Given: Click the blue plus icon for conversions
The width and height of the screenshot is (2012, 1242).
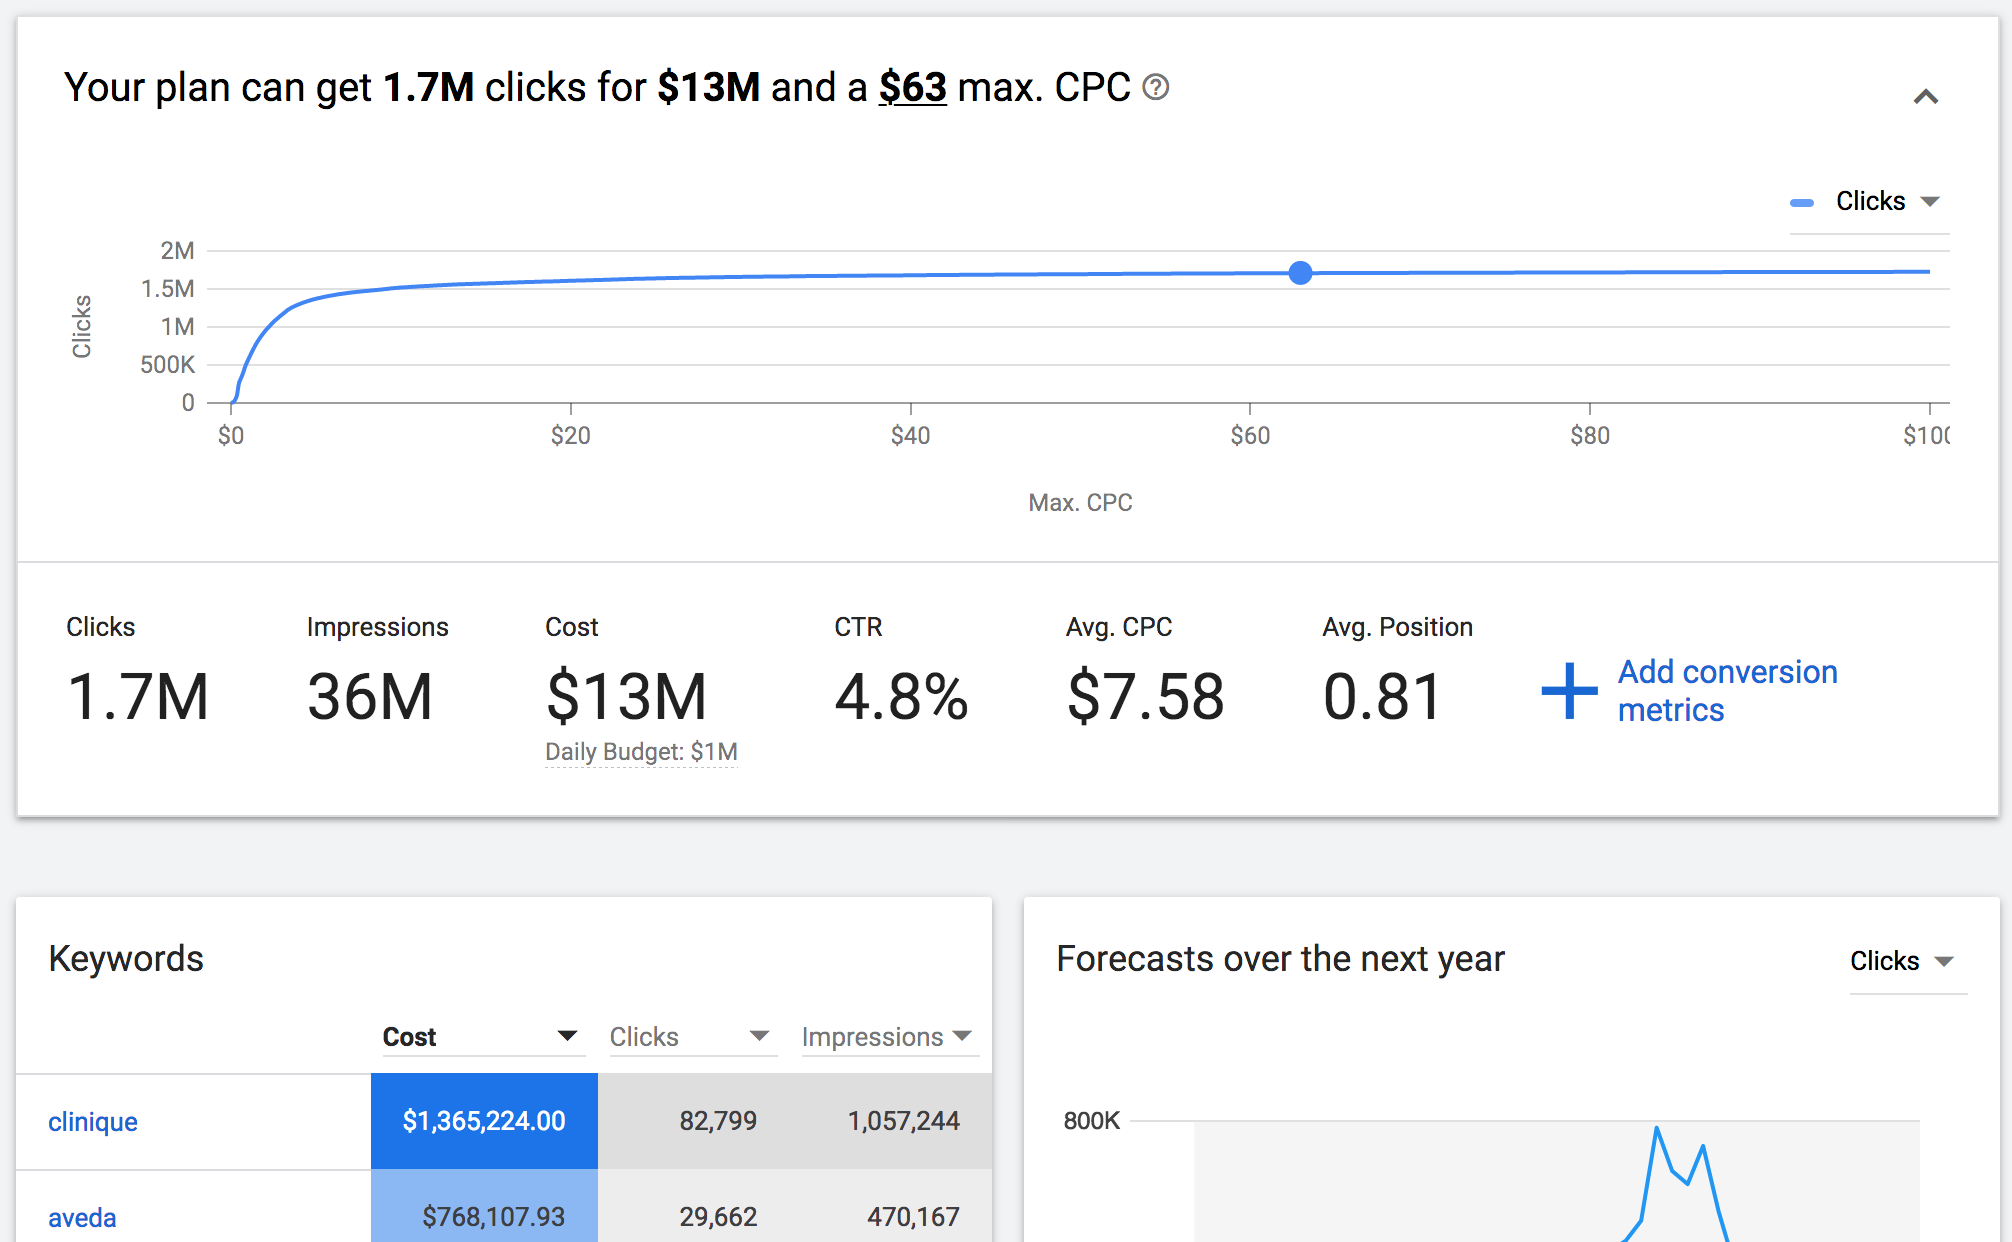Looking at the screenshot, I should click(x=1568, y=691).
